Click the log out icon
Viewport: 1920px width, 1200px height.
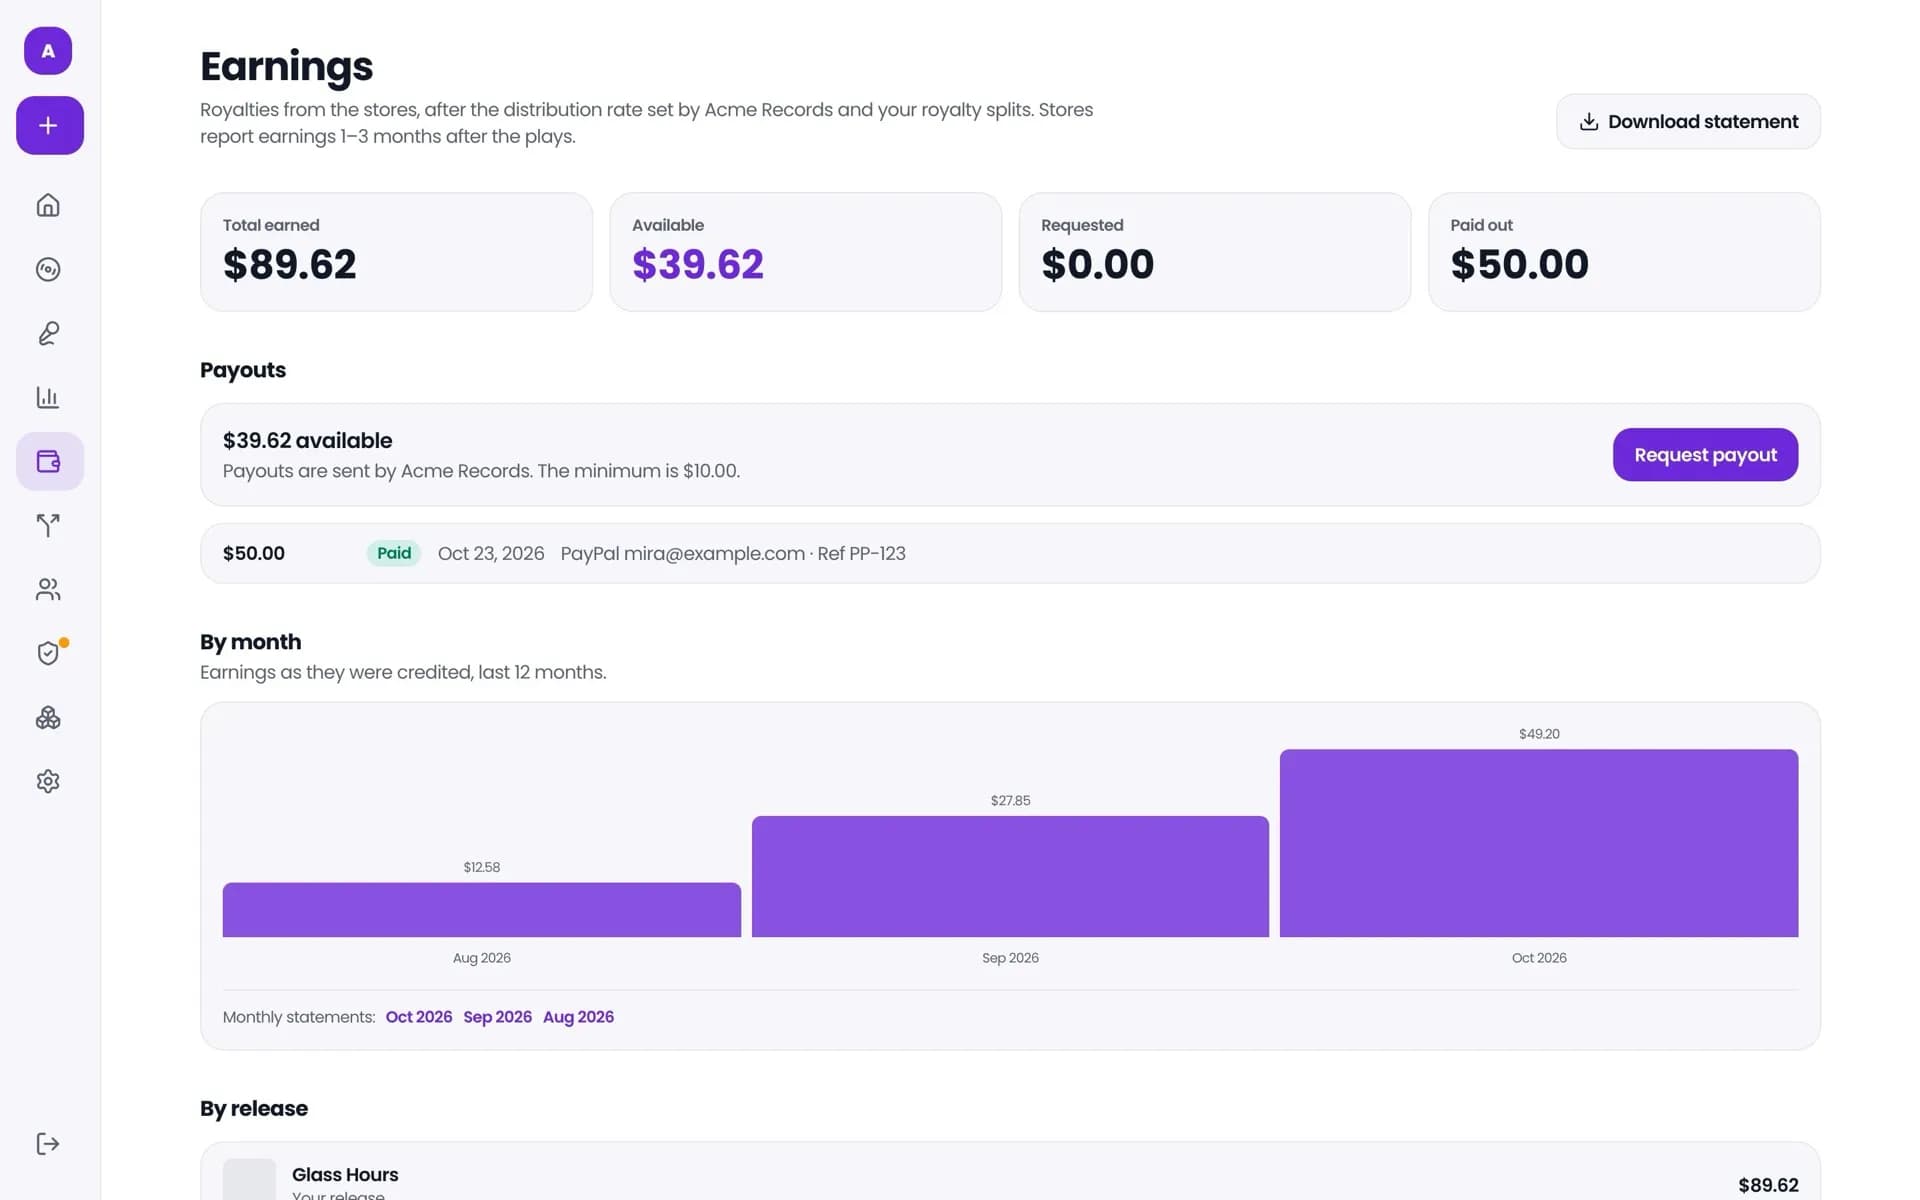[48, 1144]
